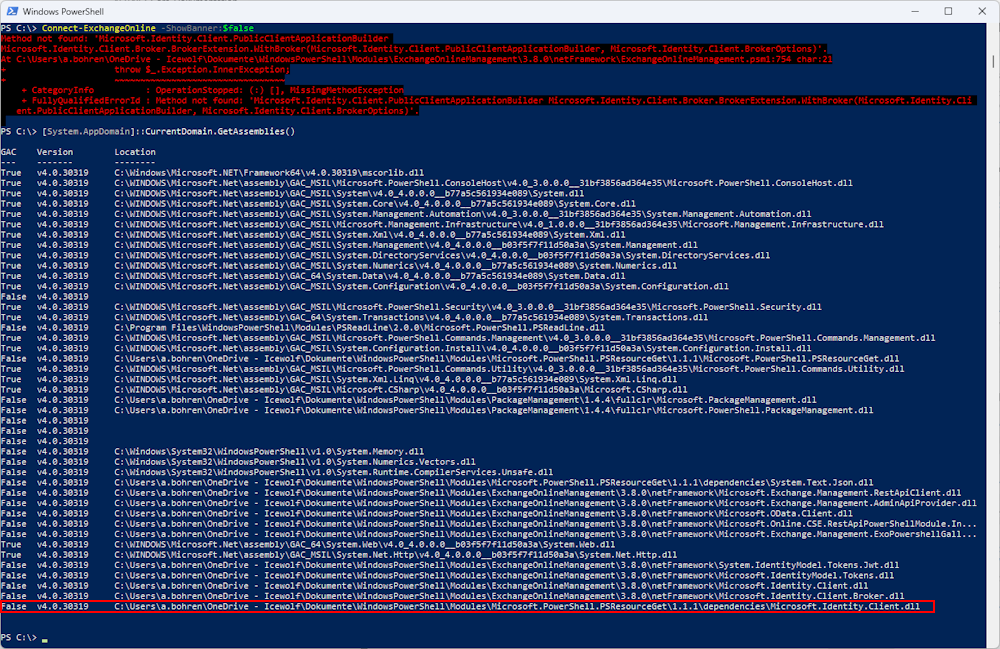
Task: Click the System.Configuration.dll path row
Action: pos(422,286)
